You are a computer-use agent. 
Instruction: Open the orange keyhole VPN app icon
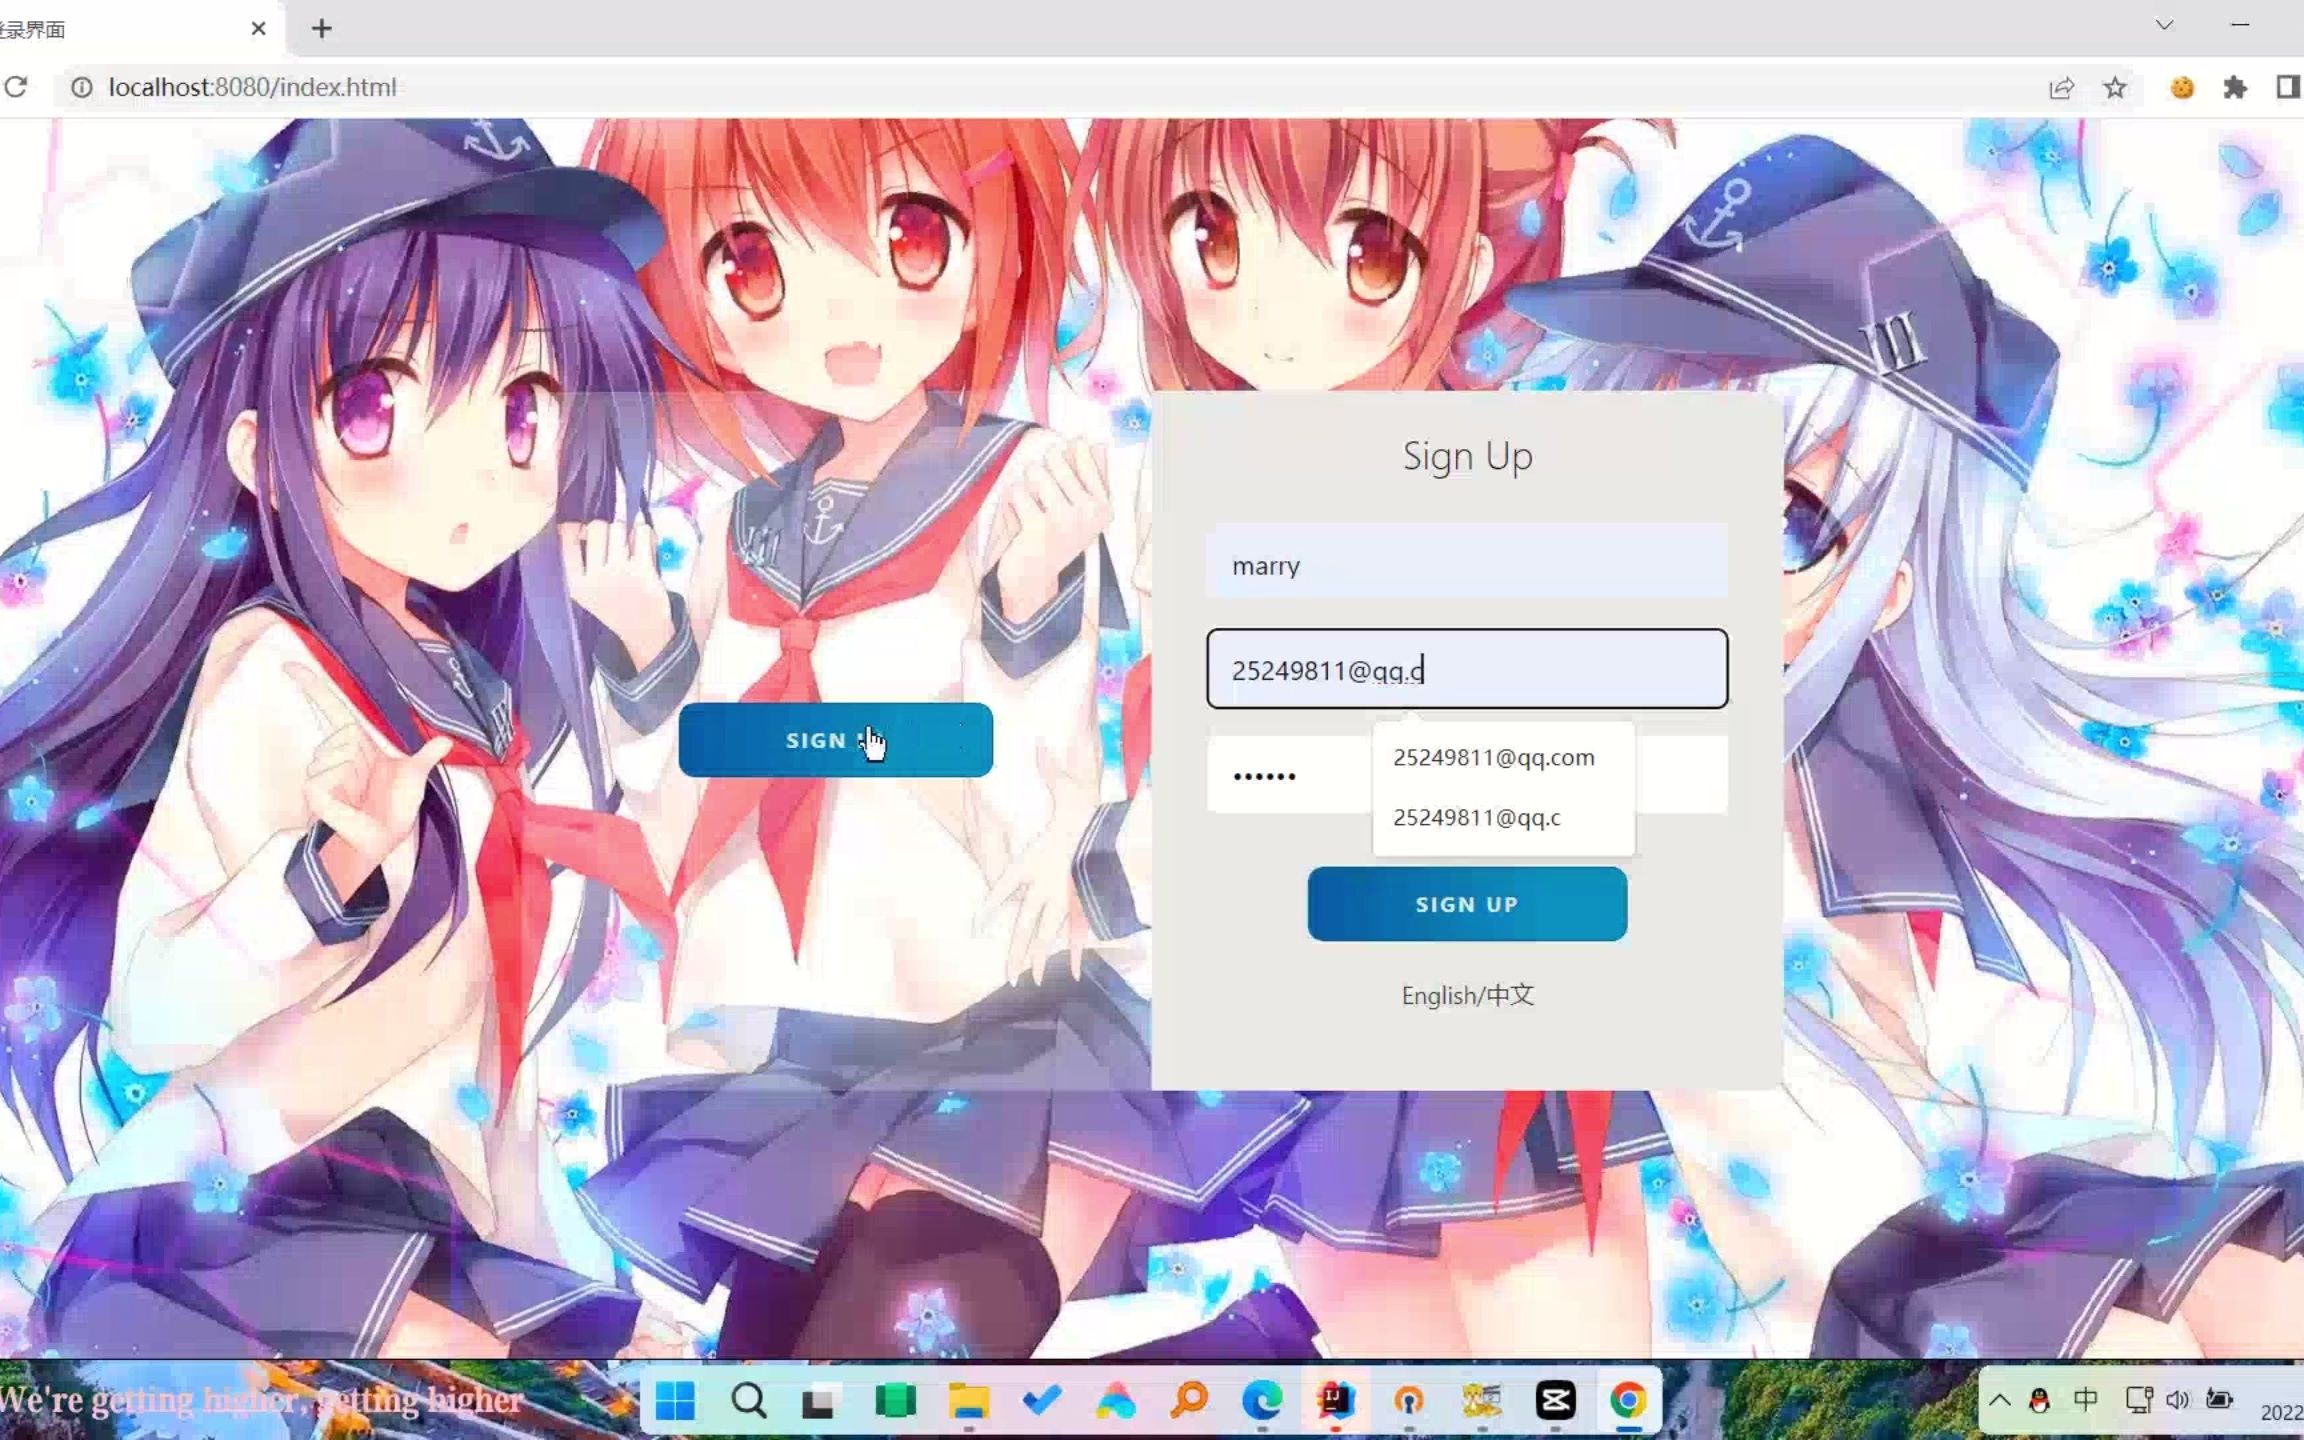pos(1409,1401)
